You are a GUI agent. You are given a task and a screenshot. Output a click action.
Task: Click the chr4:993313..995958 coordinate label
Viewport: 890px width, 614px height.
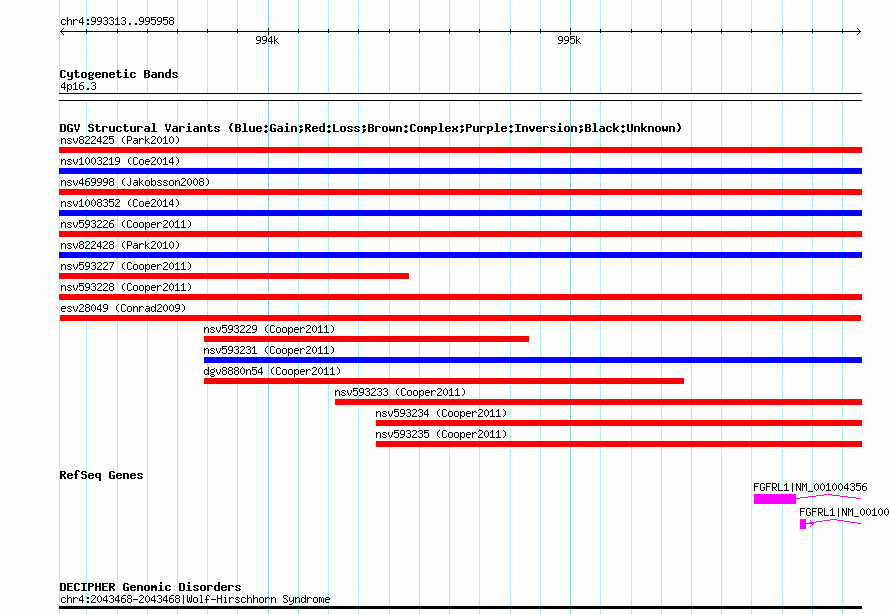[117, 21]
